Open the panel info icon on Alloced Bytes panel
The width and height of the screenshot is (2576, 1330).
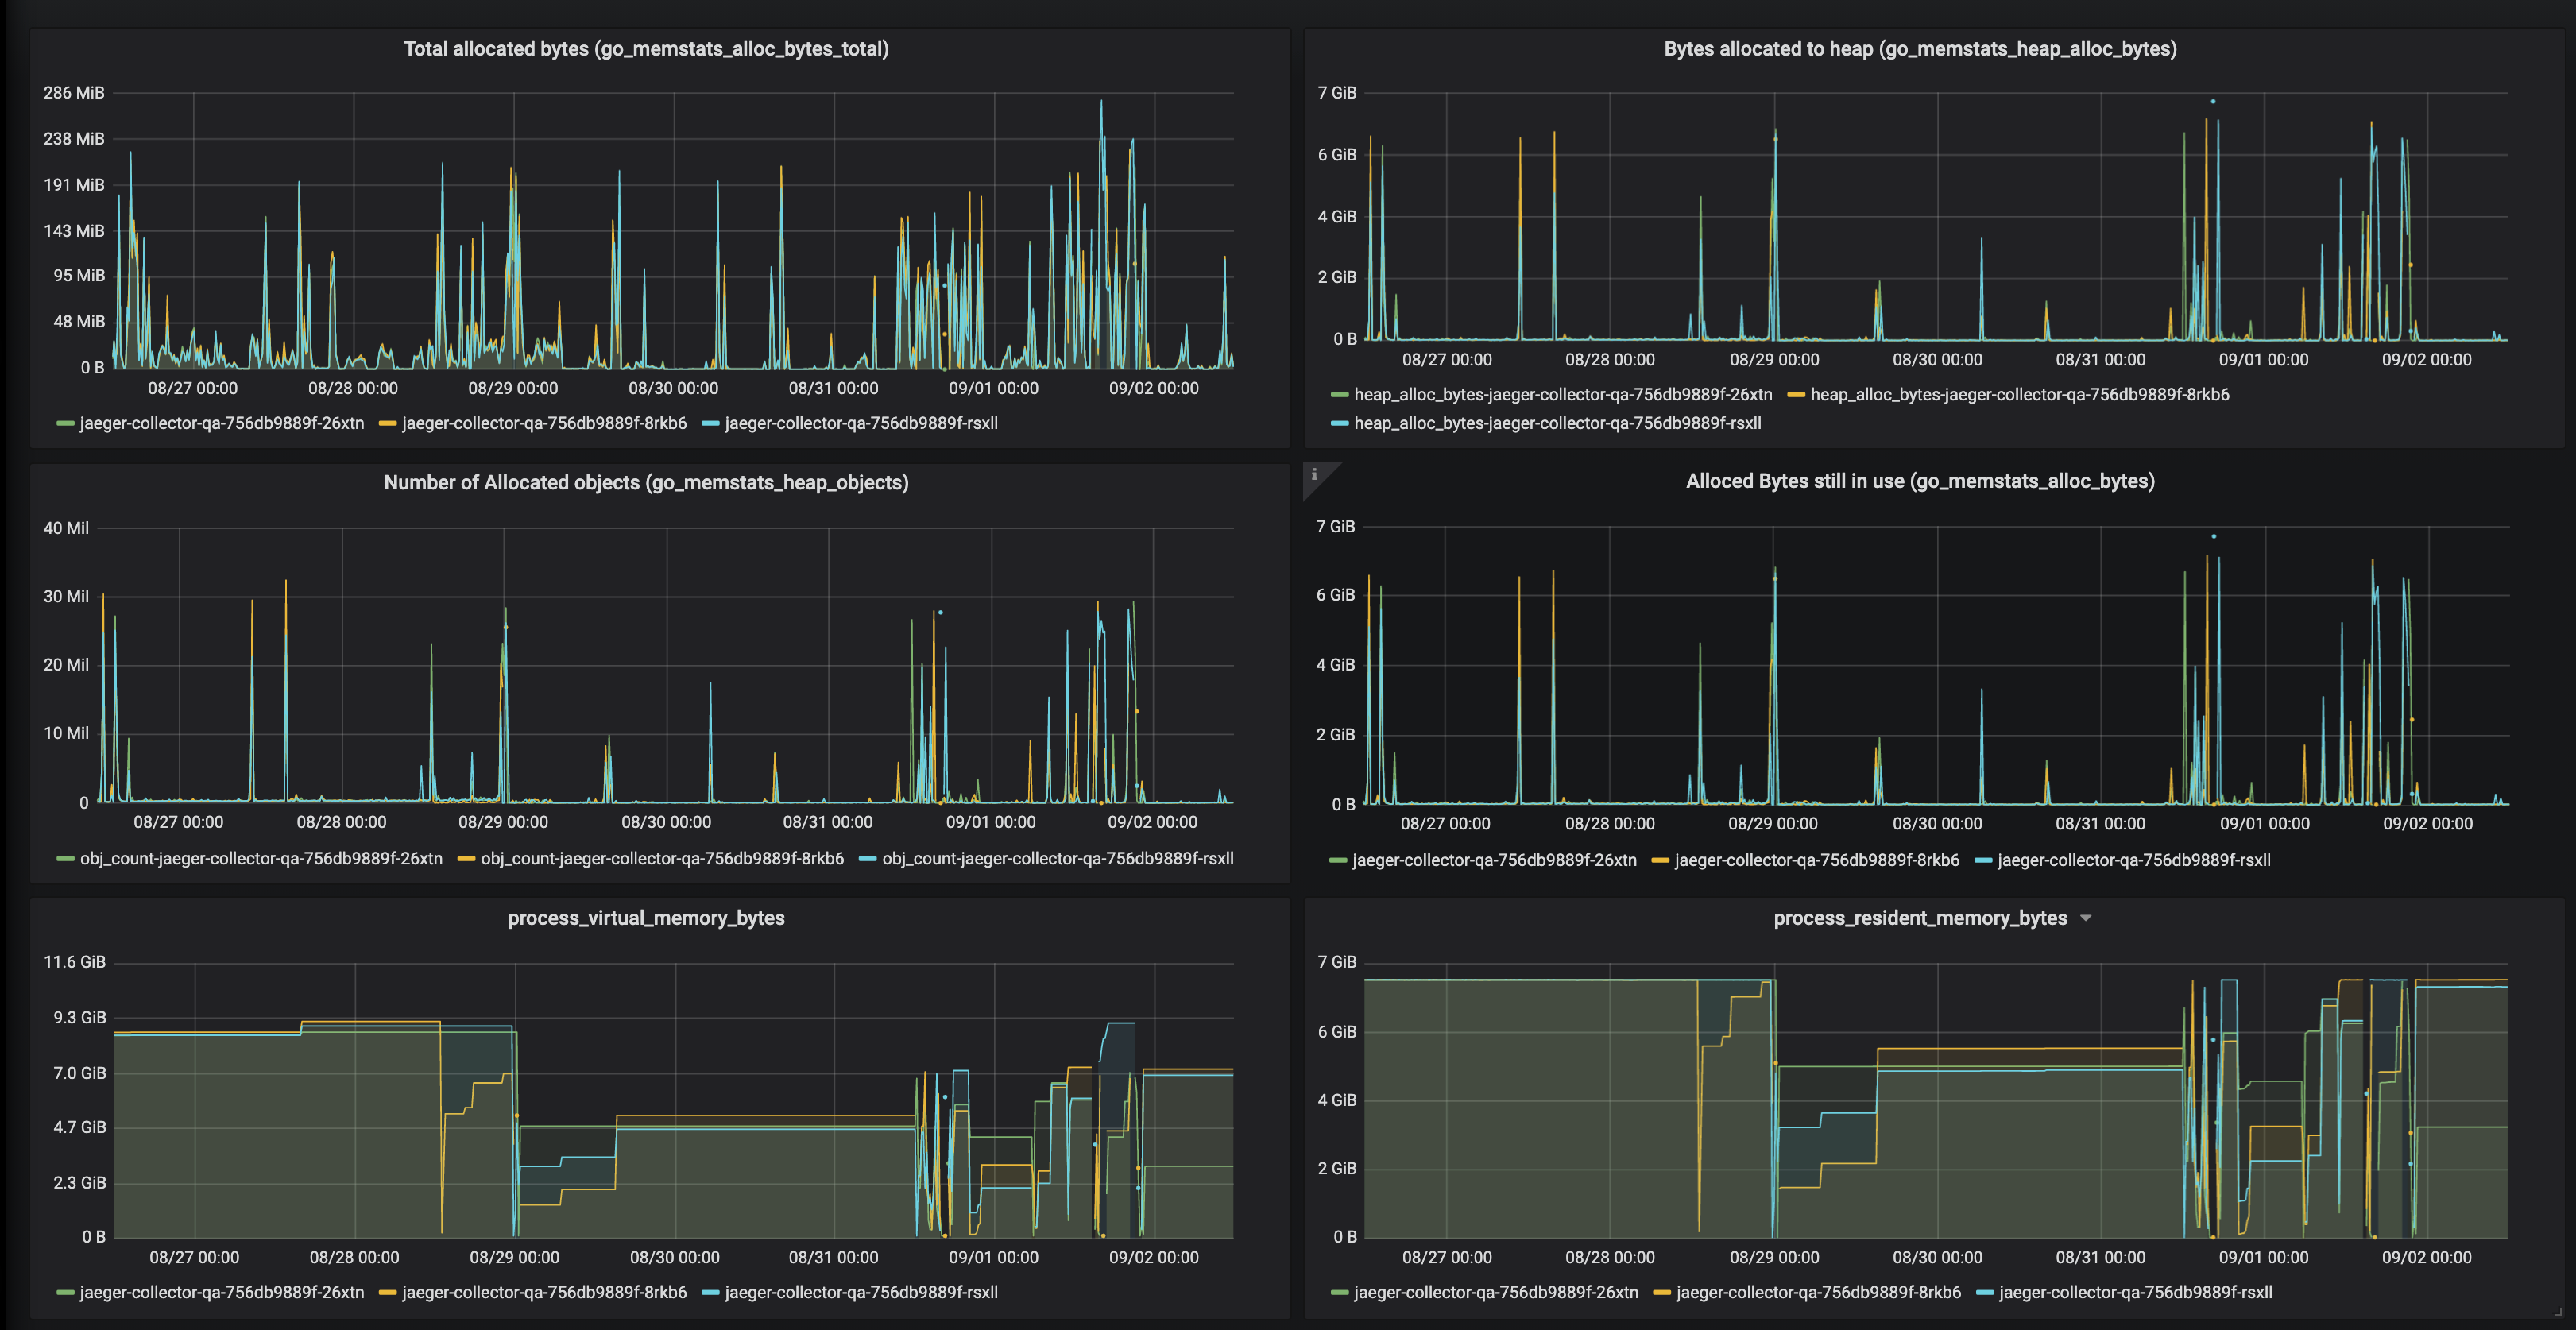(x=1317, y=477)
